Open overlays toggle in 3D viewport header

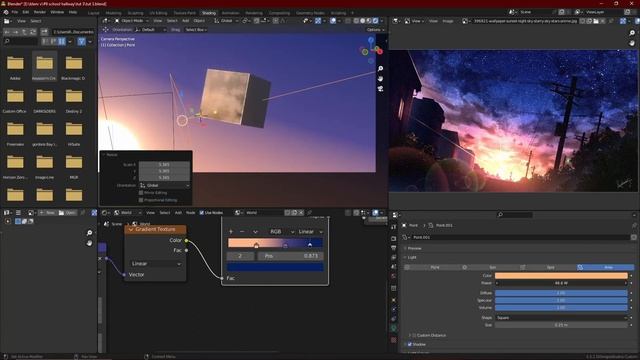(x=333, y=20)
